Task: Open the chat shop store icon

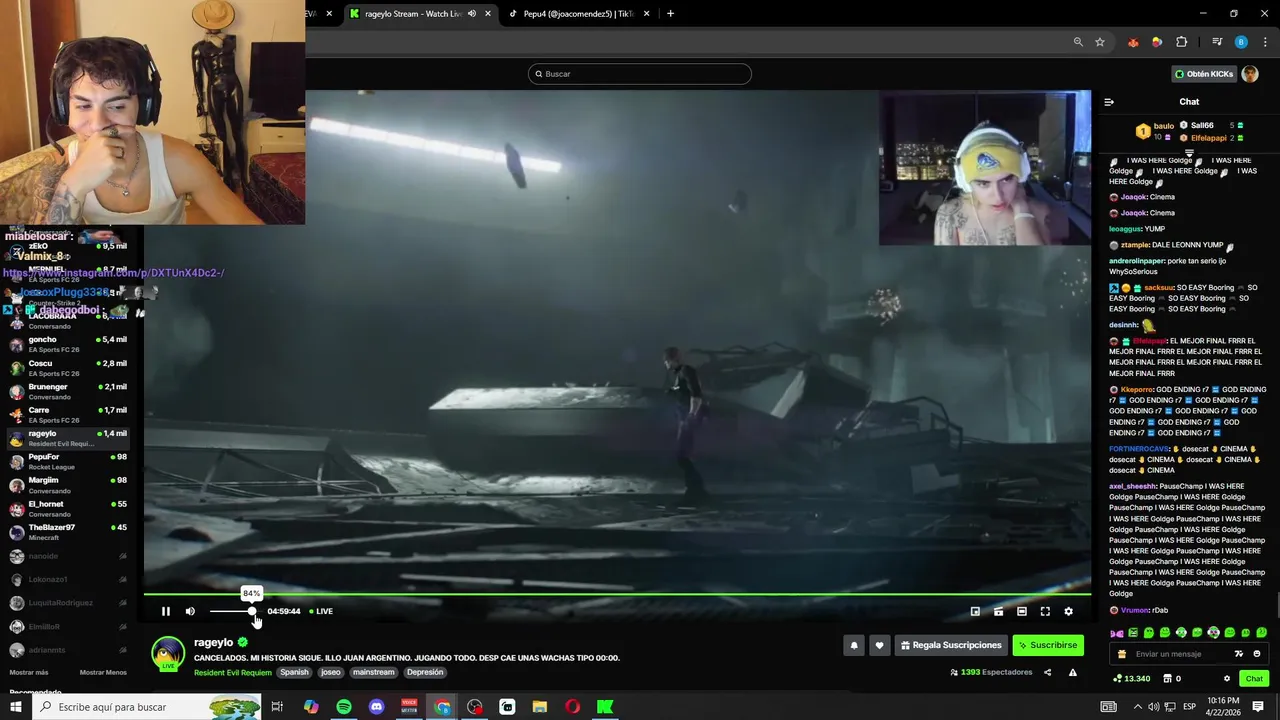Action: coord(1166,679)
